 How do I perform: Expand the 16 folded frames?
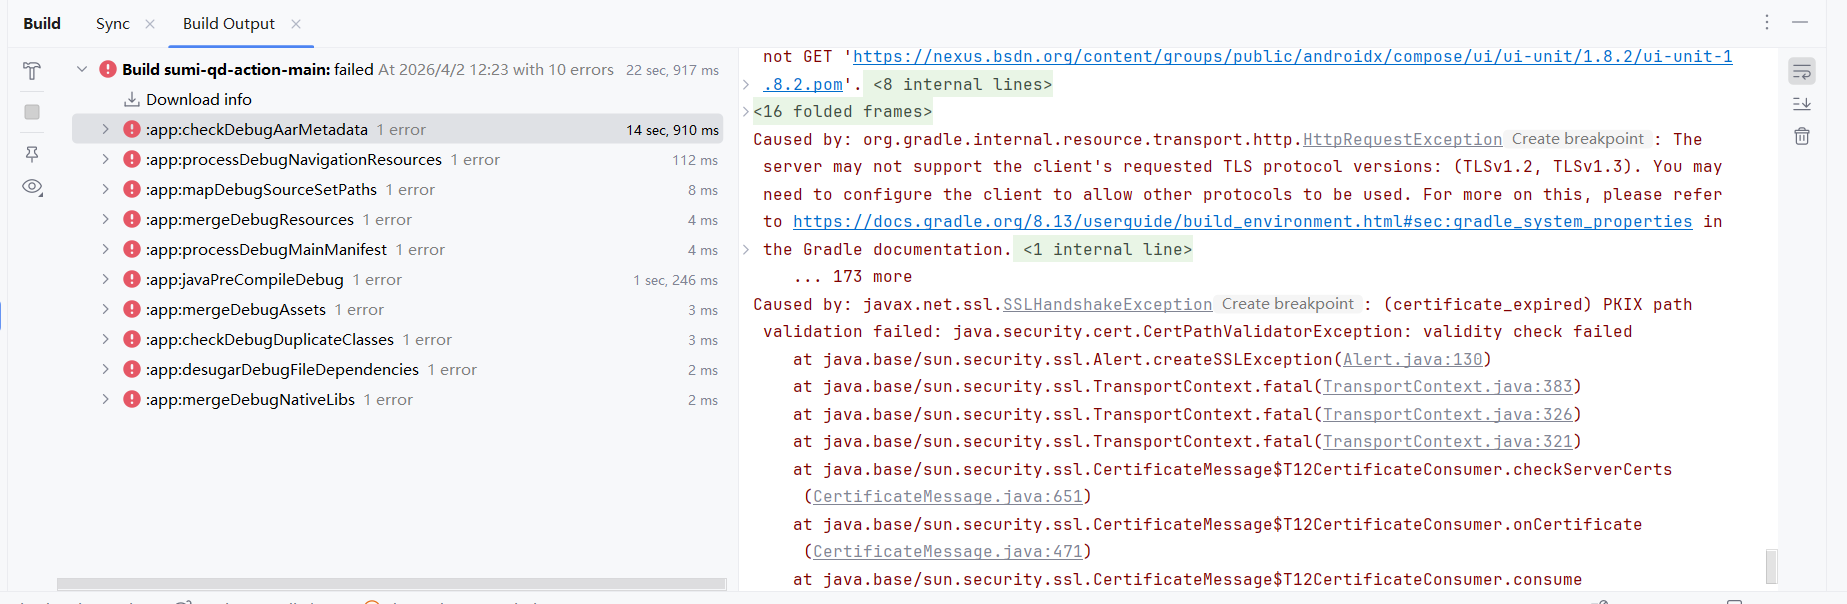843,112
